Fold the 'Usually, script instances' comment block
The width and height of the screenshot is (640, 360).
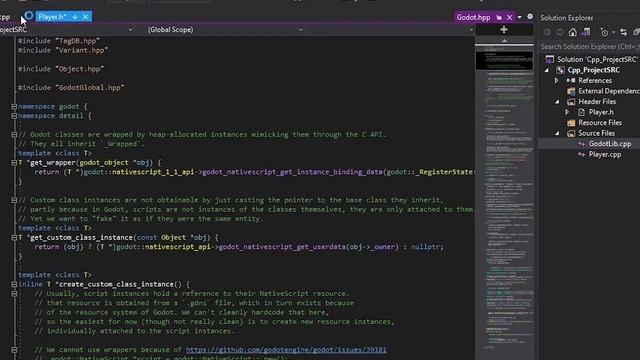pos(14,293)
